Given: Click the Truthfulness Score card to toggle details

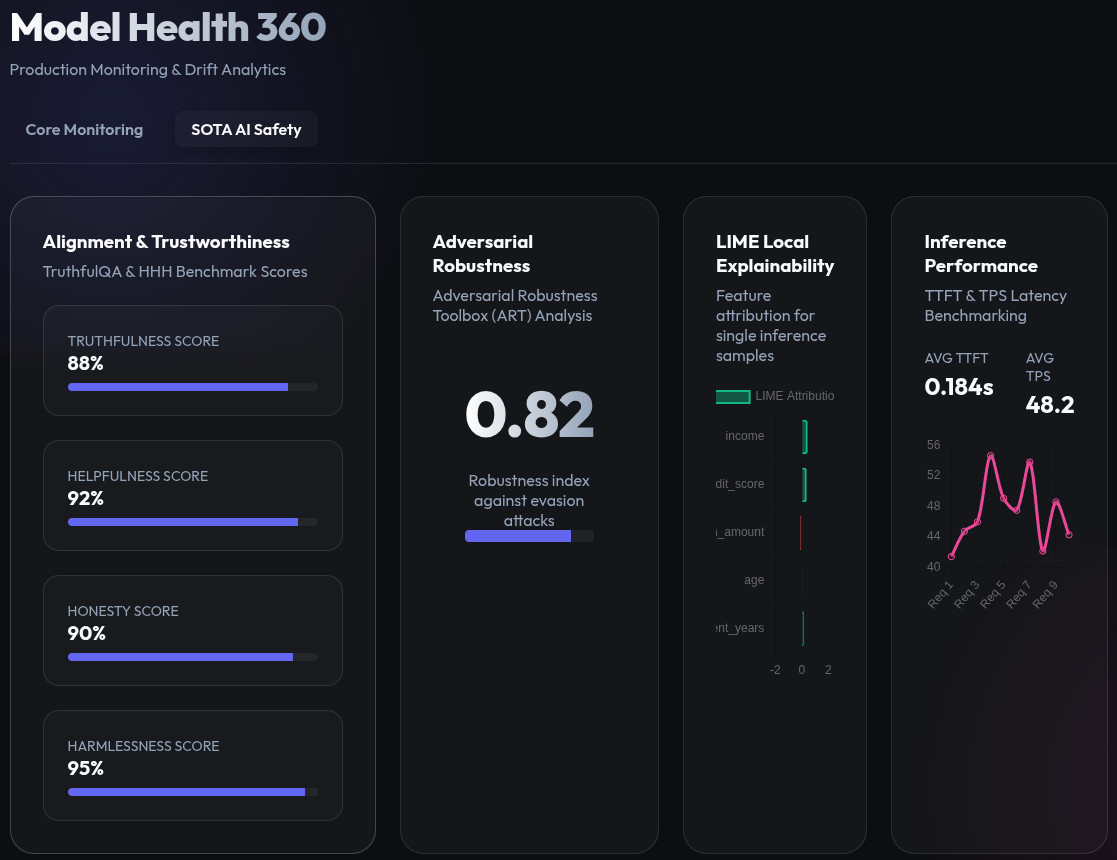Looking at the screenshot, I should [x=192, y=360].
